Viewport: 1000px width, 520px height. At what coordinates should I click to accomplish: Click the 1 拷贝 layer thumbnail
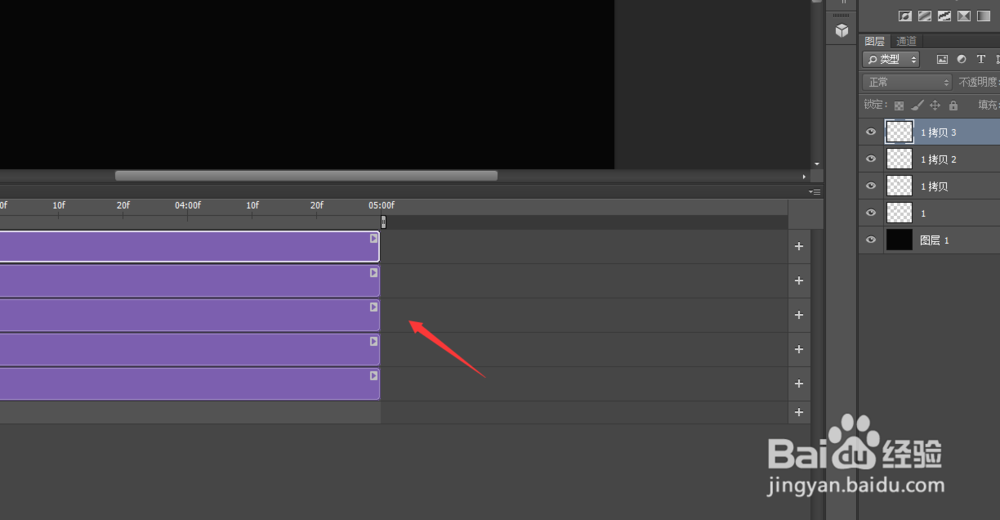[x=899, y=186]
